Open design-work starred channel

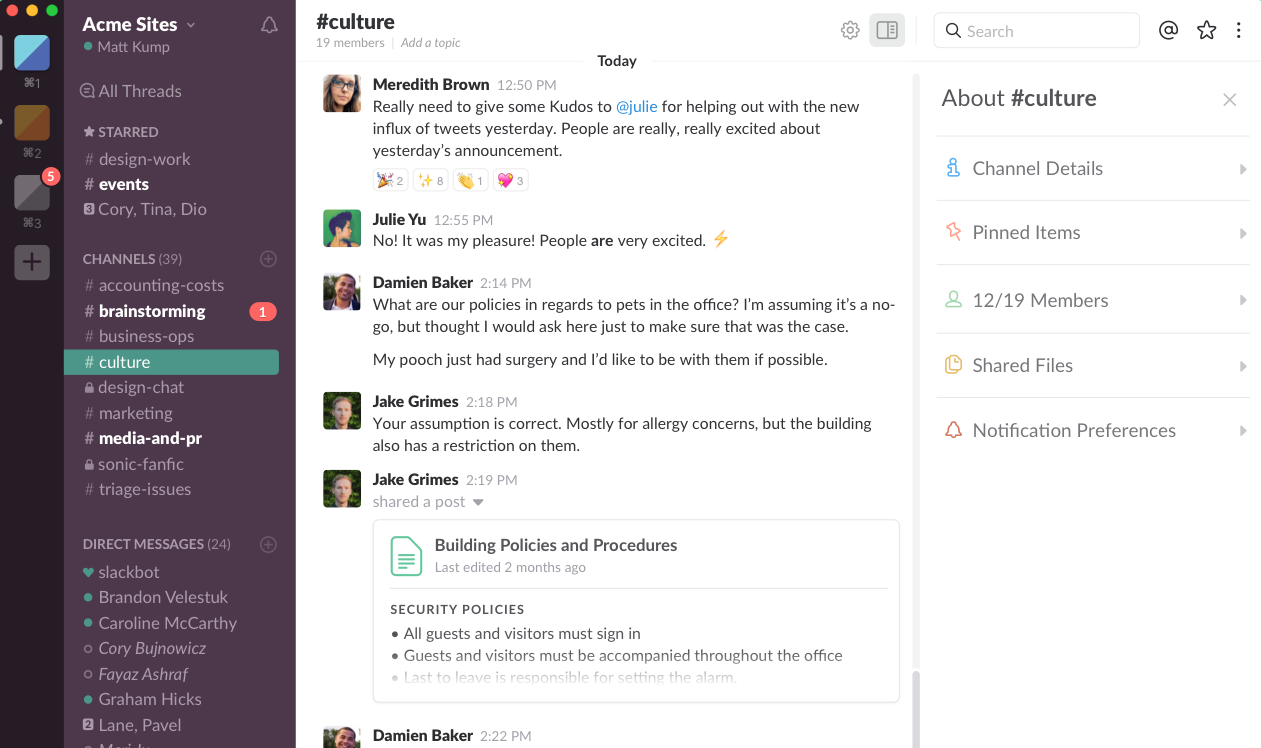[137, 159]
